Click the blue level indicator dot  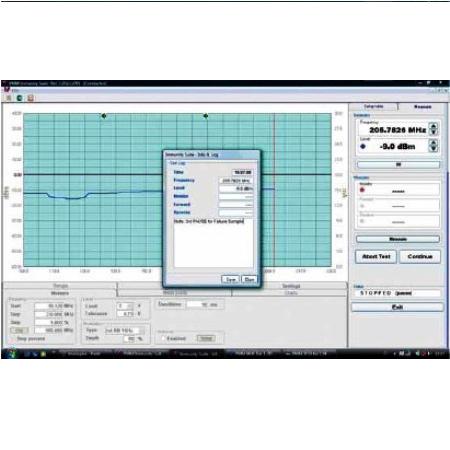pos(363,146)
